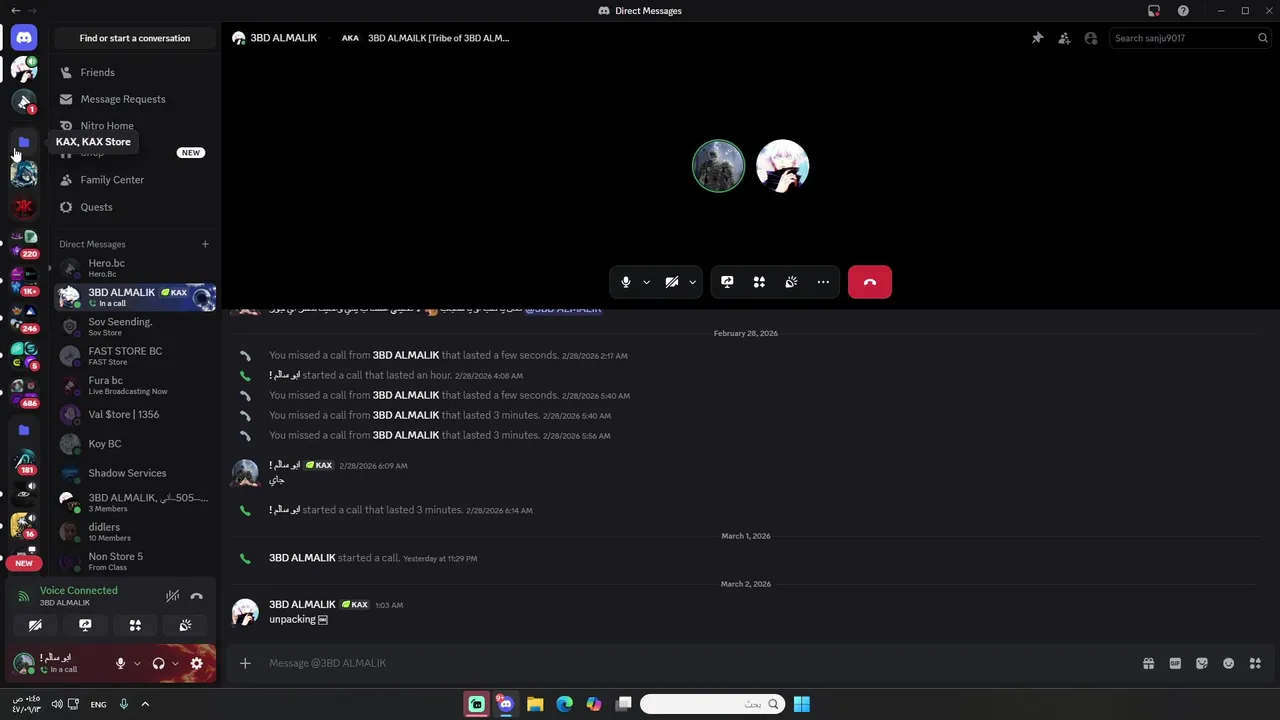The width and height of the screenshot is (1280, 720).
Task: Toggle noise suppression in Voice Connected panel
Action: click(x=173, y=596)
